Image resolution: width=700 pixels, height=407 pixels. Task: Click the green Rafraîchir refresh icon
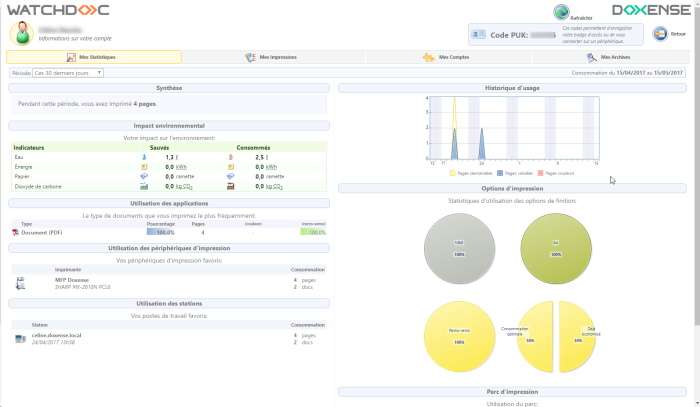pyautogui.click(x=562, y=11)
